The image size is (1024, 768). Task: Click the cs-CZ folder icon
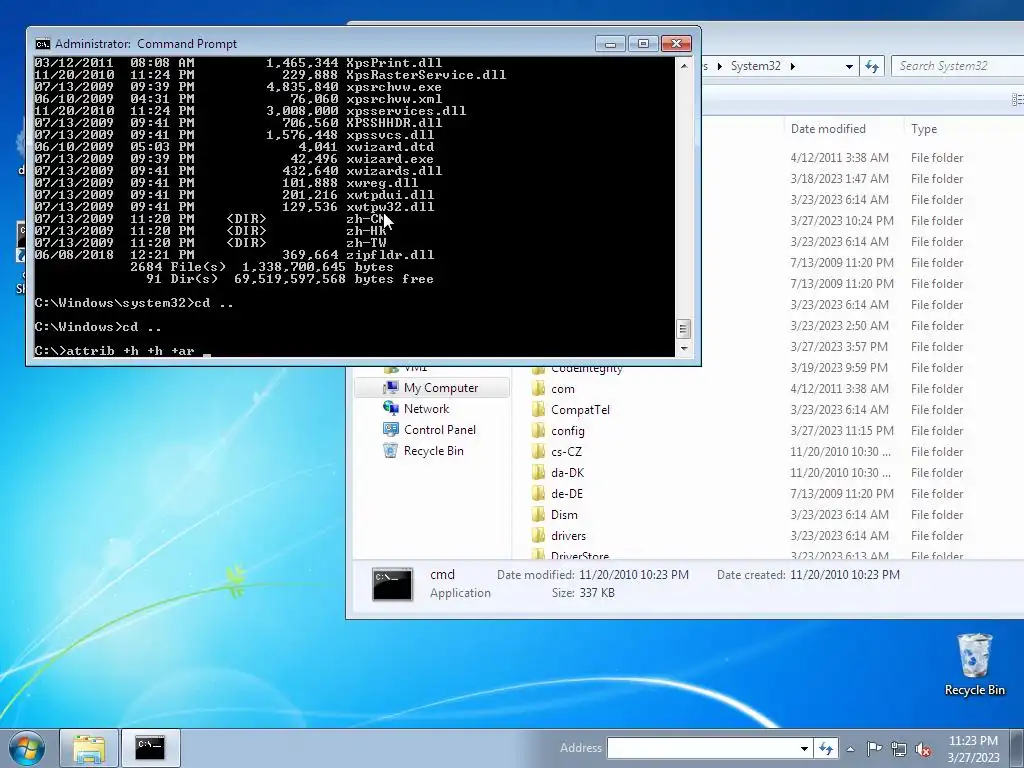(x=539, y=452)
